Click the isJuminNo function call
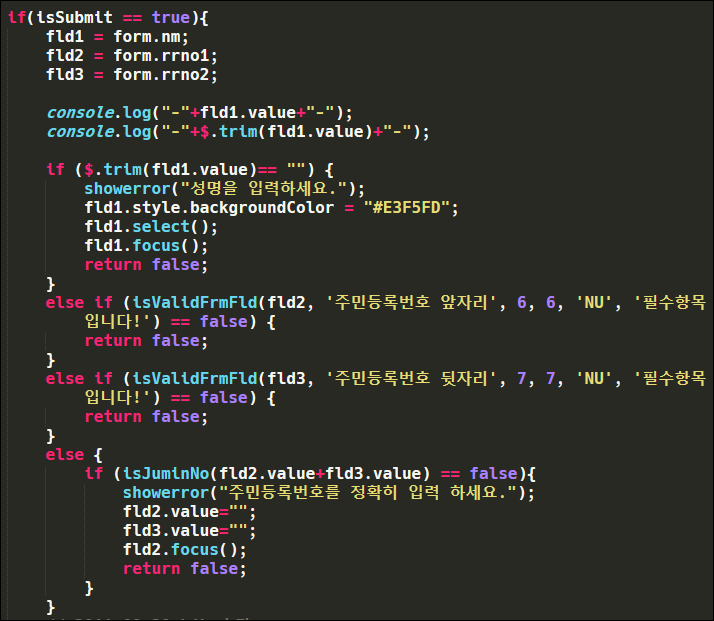 [x=165, y=473]
